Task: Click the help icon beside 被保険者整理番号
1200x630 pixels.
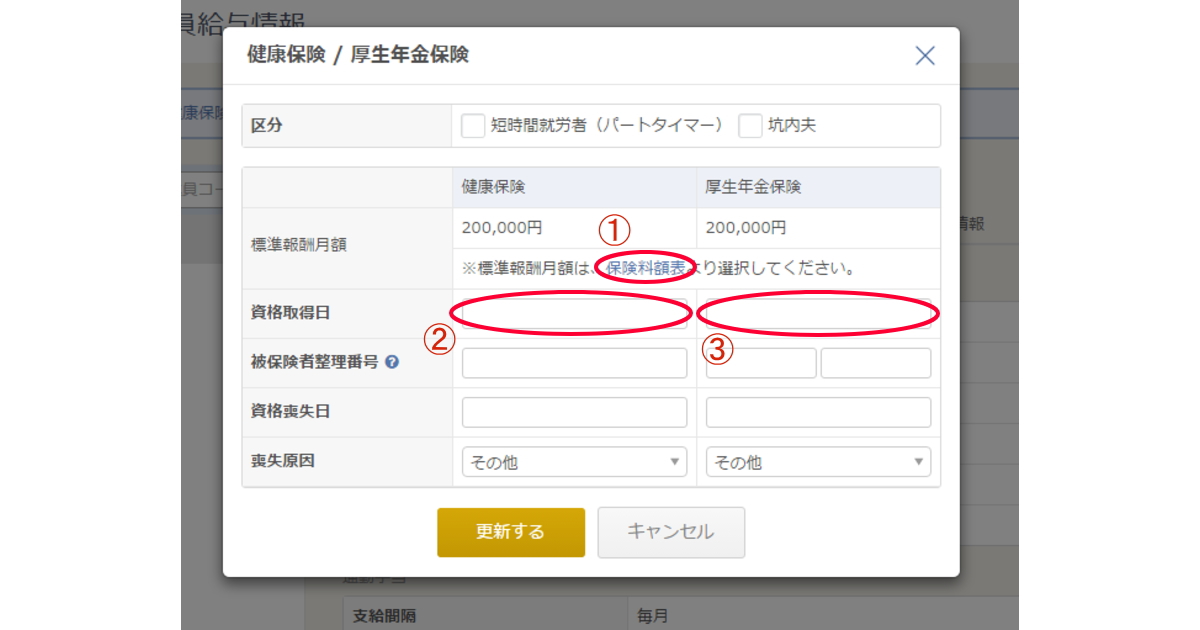Action: [392, 363]
